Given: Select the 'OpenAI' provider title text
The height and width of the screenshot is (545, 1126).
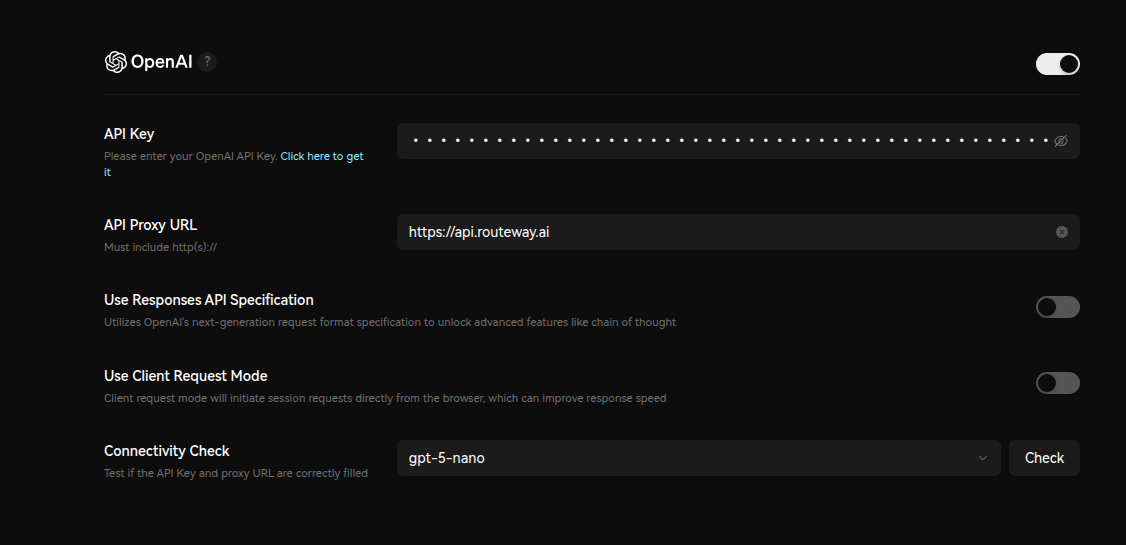Looking at the screenshot, I should click(162, 62).
